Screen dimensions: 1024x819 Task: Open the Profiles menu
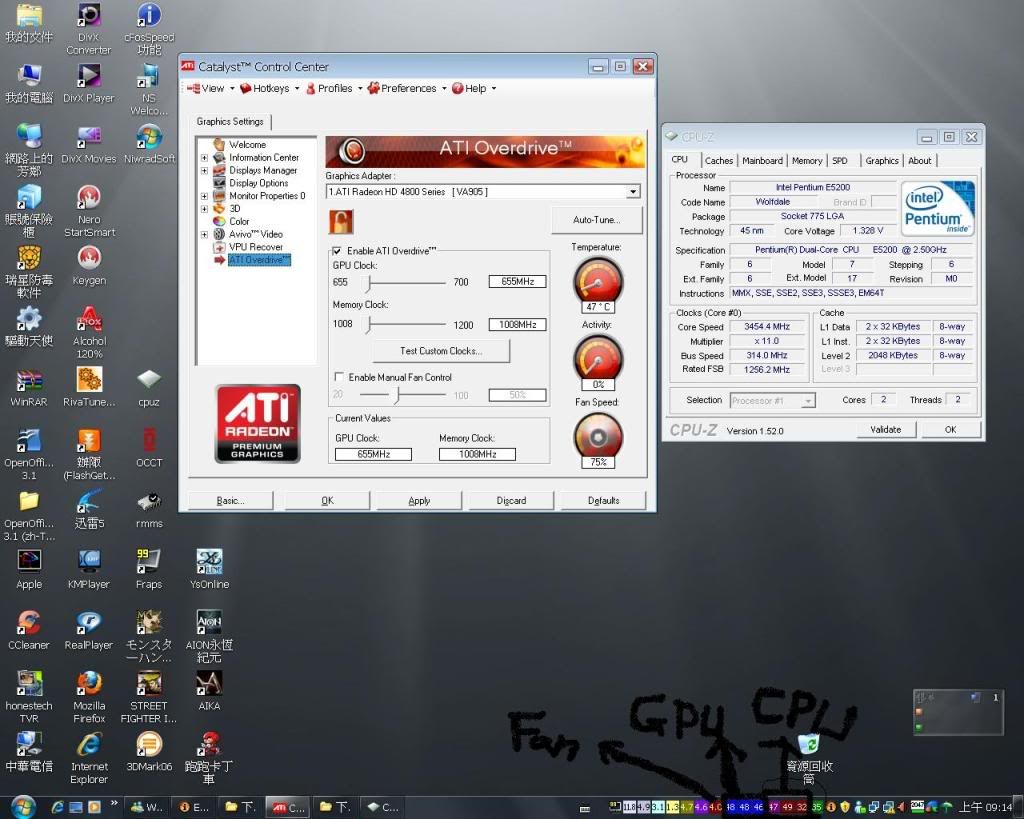[334, 88]
